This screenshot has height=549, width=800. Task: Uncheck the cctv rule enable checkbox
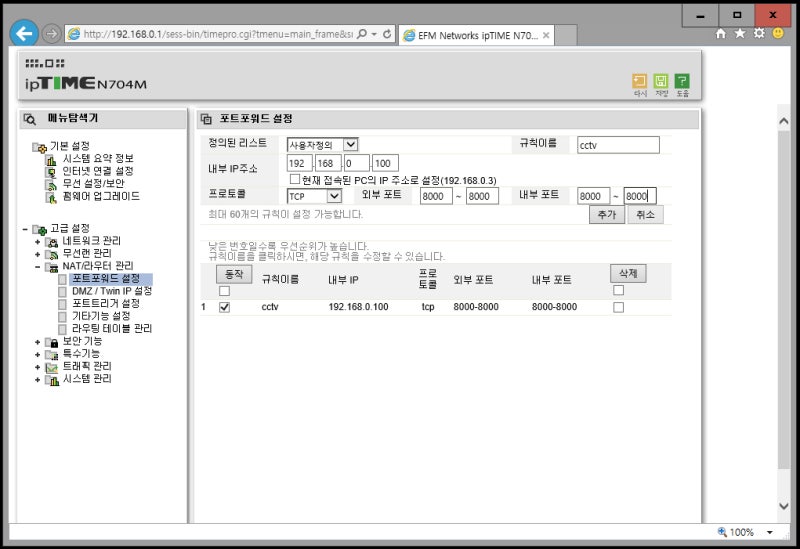pyautogui.click(x=224, y=307)
